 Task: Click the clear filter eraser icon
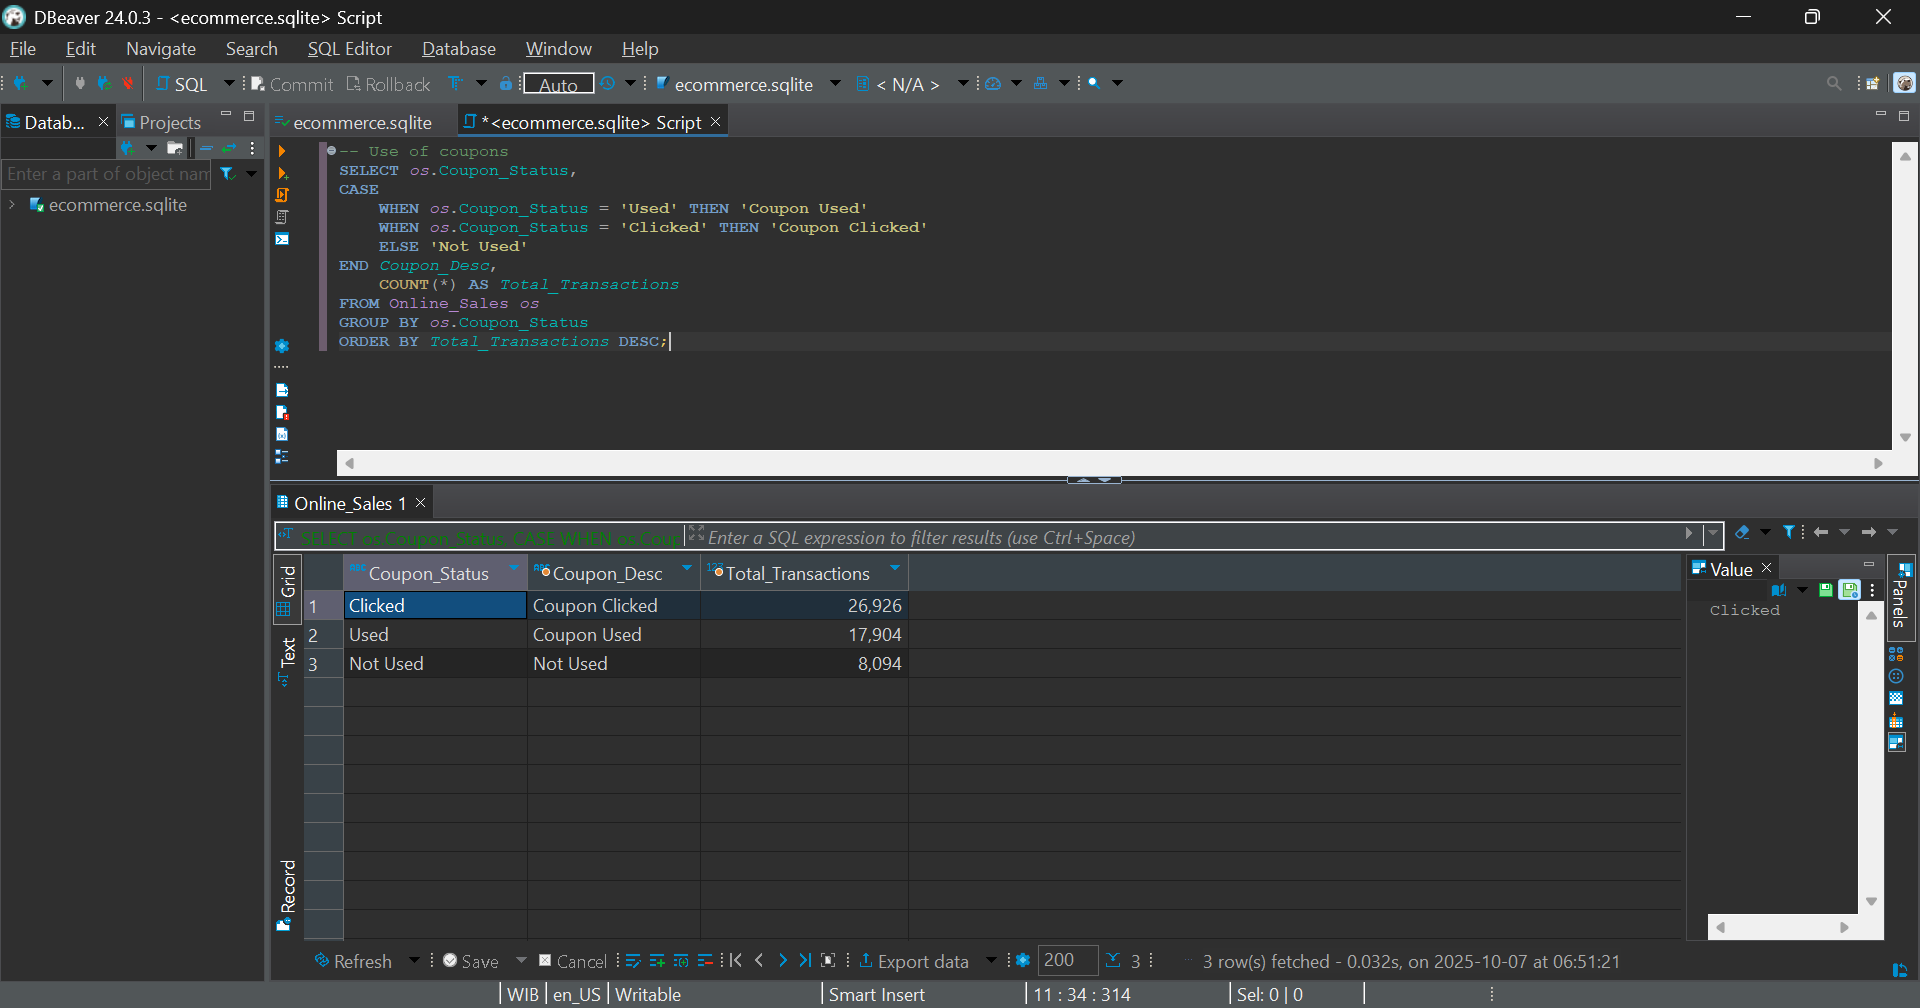click(1742, 533)
